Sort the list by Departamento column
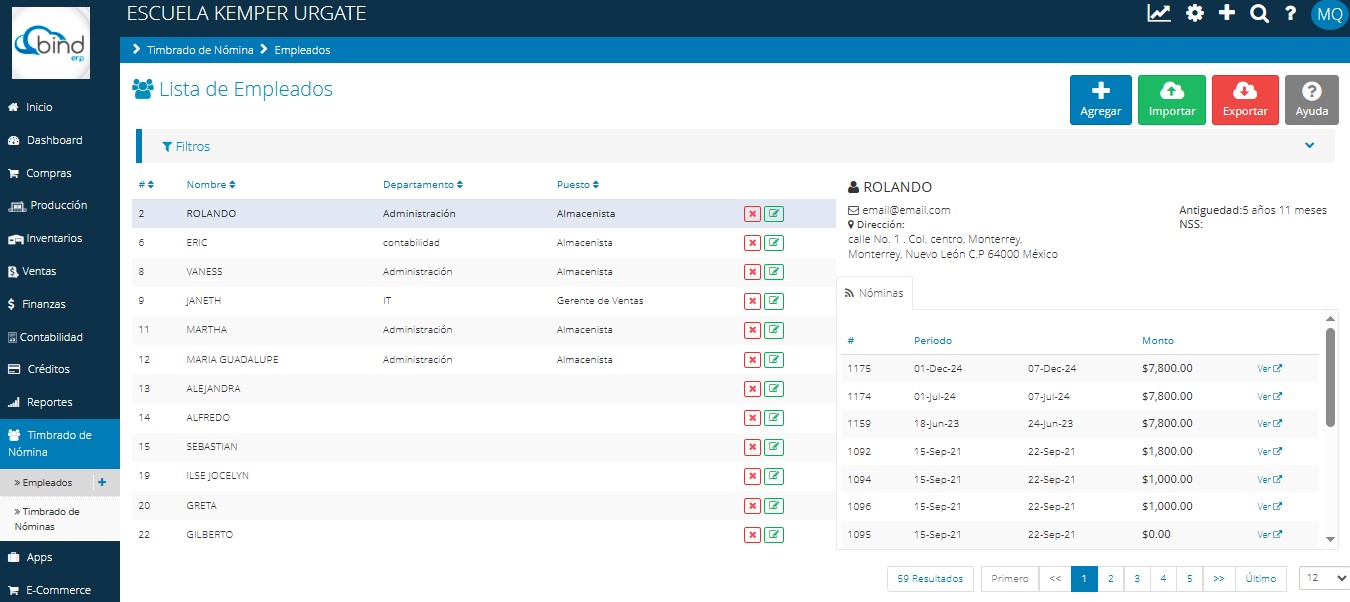The image size is (1350, 602). click(x=422, y=185)
